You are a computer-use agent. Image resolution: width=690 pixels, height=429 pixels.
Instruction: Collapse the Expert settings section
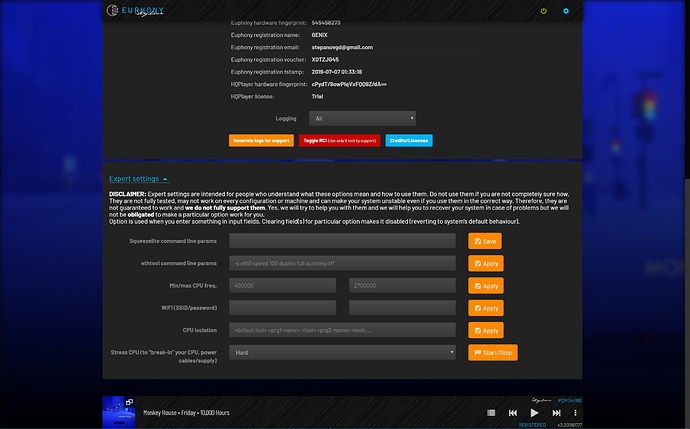[139, 179]
